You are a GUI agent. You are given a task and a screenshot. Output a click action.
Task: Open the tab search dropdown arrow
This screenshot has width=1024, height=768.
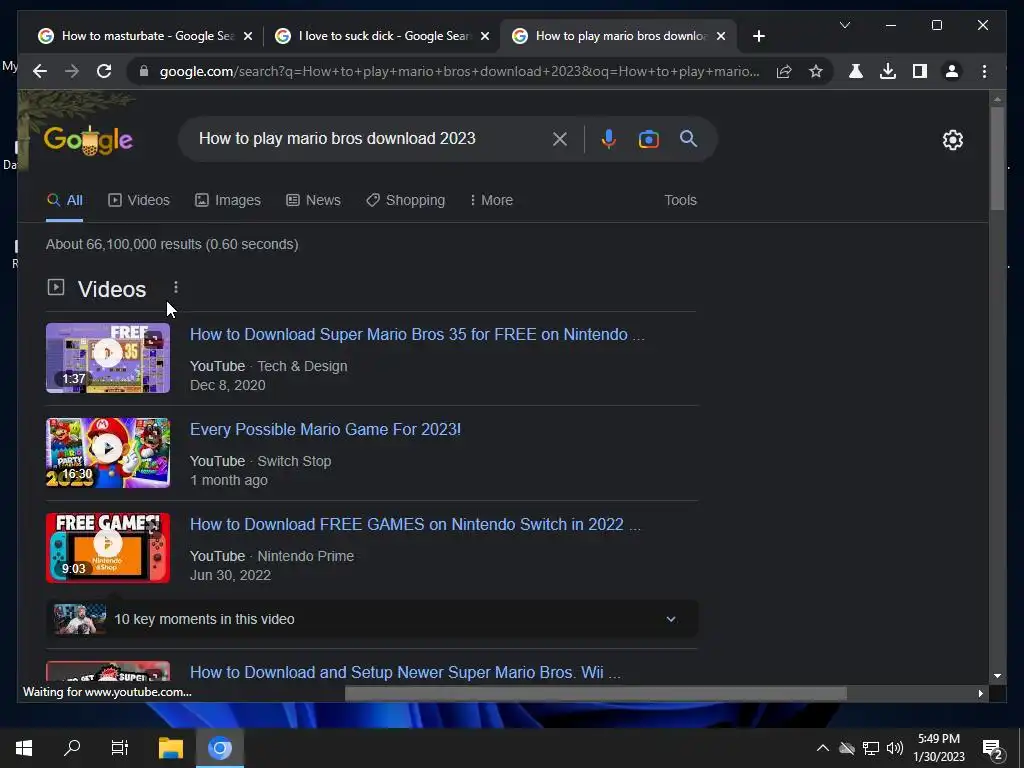click(x=844, y=25)
